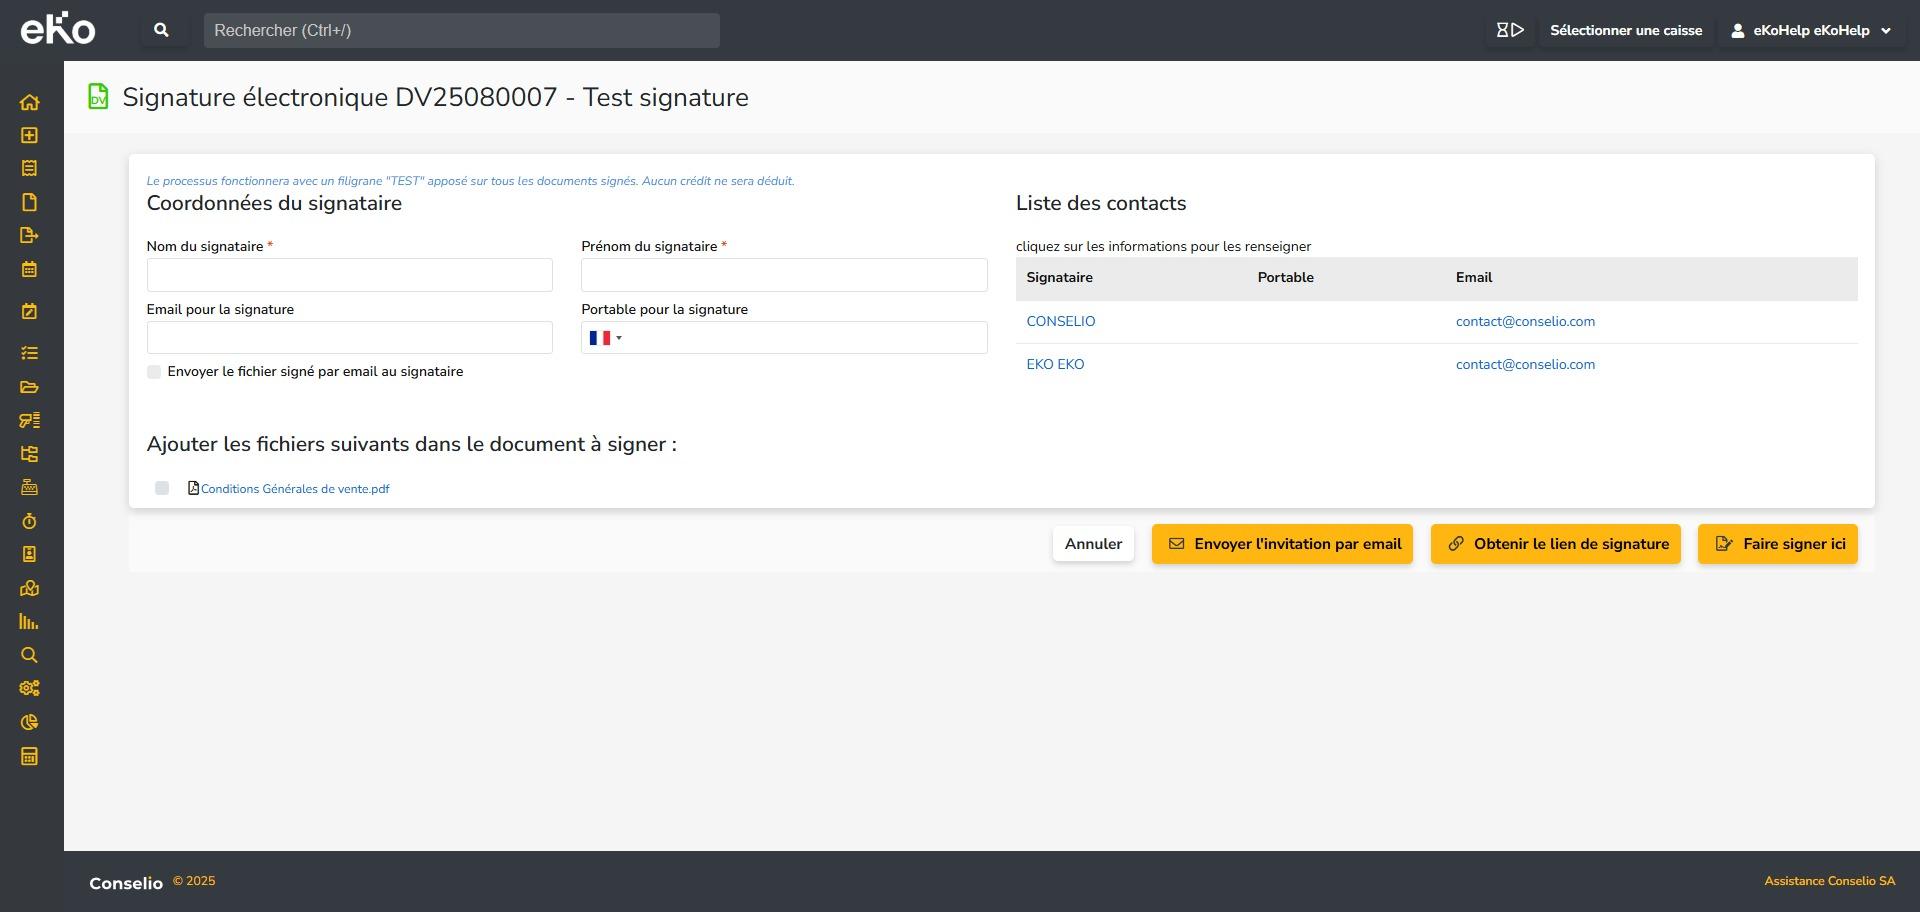Open the gears settings icon in the sidebar
The width and height of the screenshot is (1920, 912).
[x=29, y=688]
